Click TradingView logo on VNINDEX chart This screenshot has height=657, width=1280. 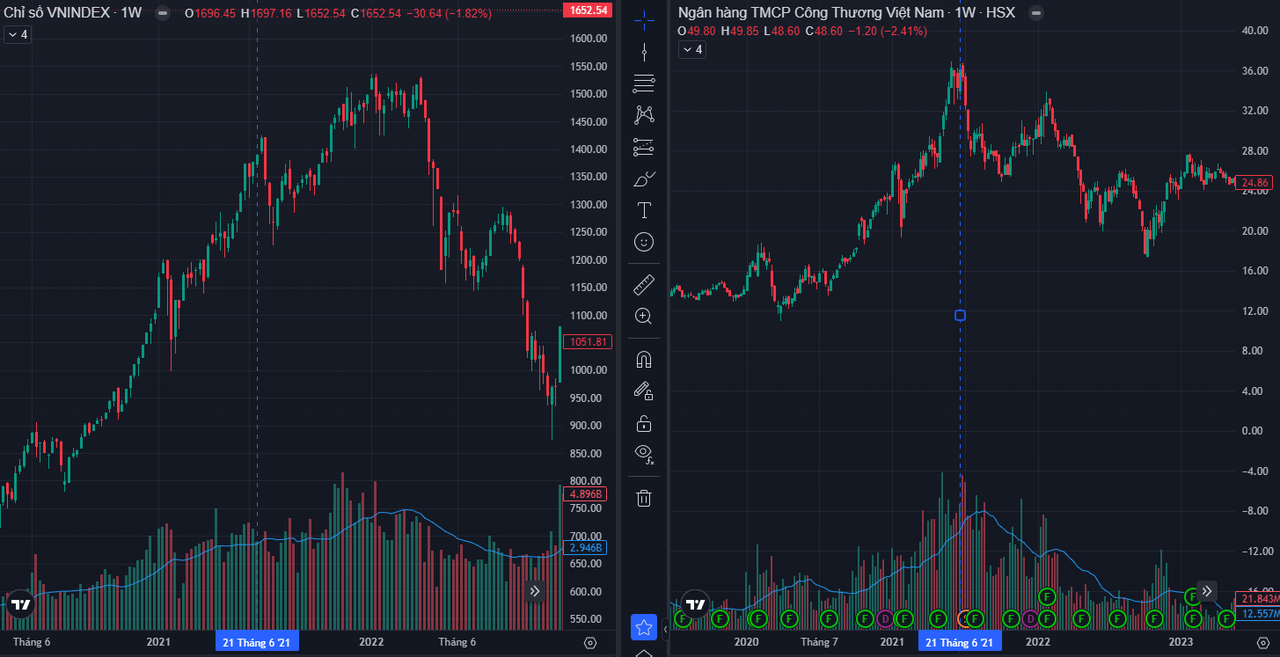coord(20,604)
